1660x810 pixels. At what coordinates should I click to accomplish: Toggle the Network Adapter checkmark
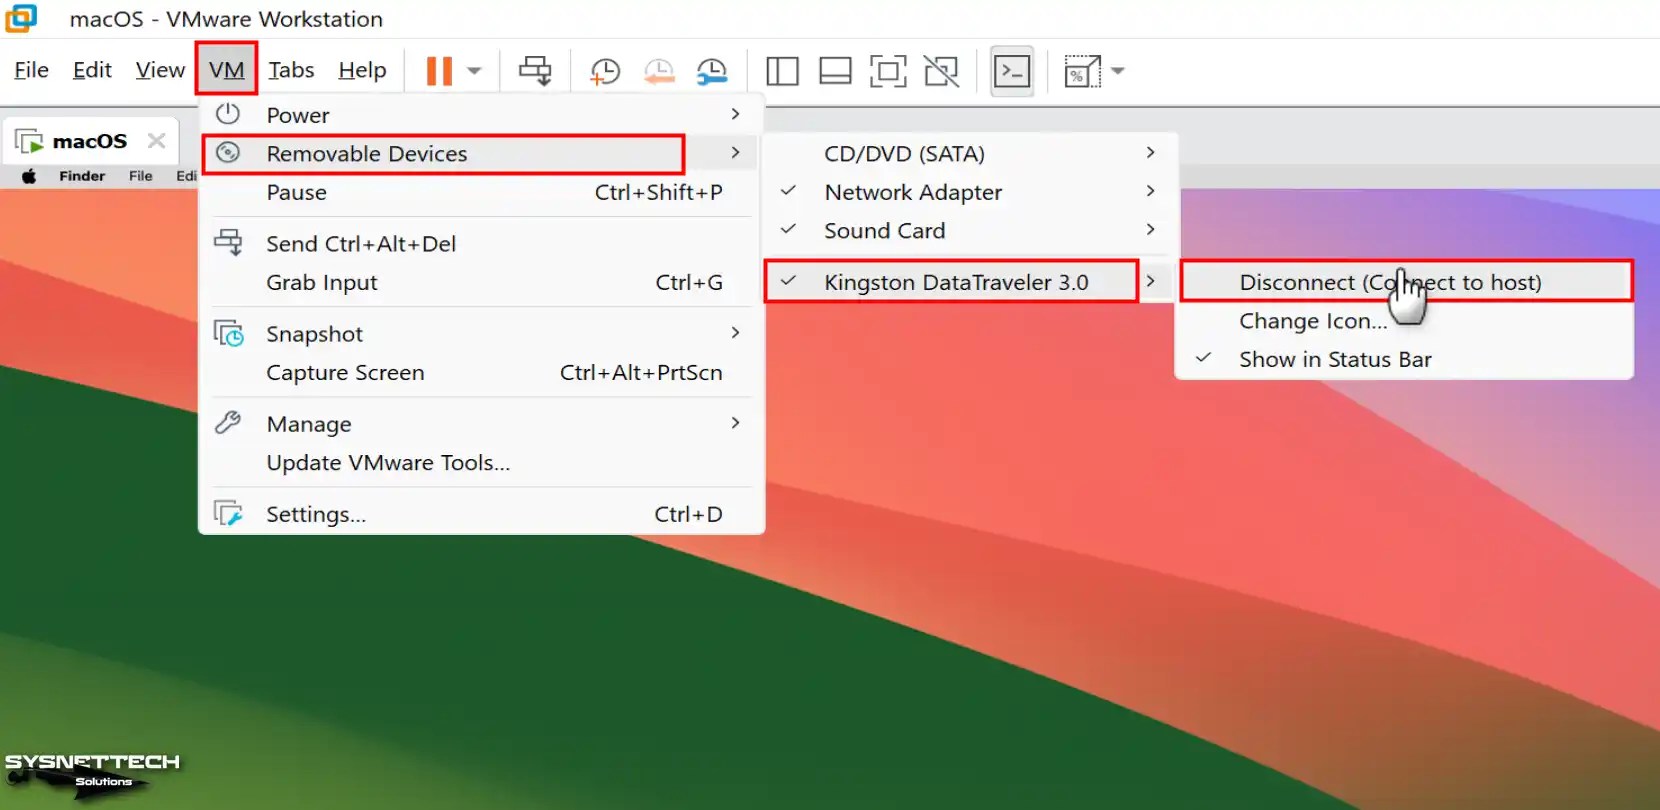click(788, 190)
